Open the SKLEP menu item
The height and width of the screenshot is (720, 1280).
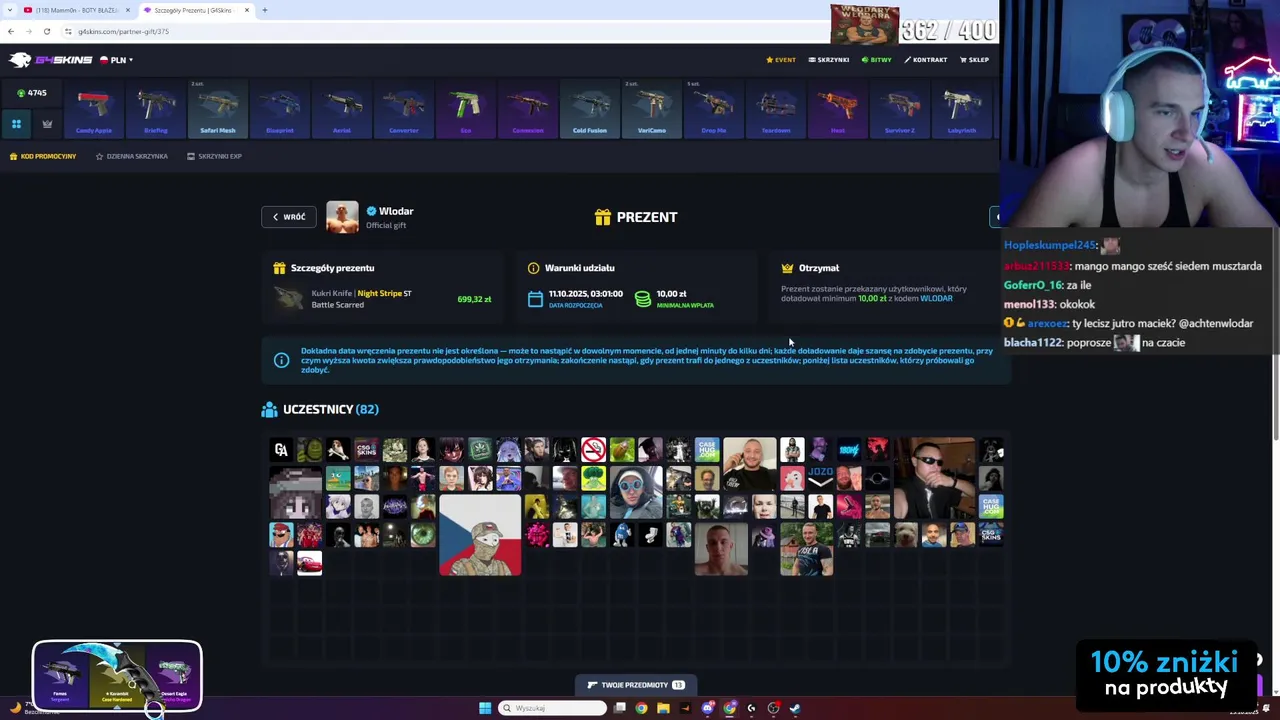(975, 60)
